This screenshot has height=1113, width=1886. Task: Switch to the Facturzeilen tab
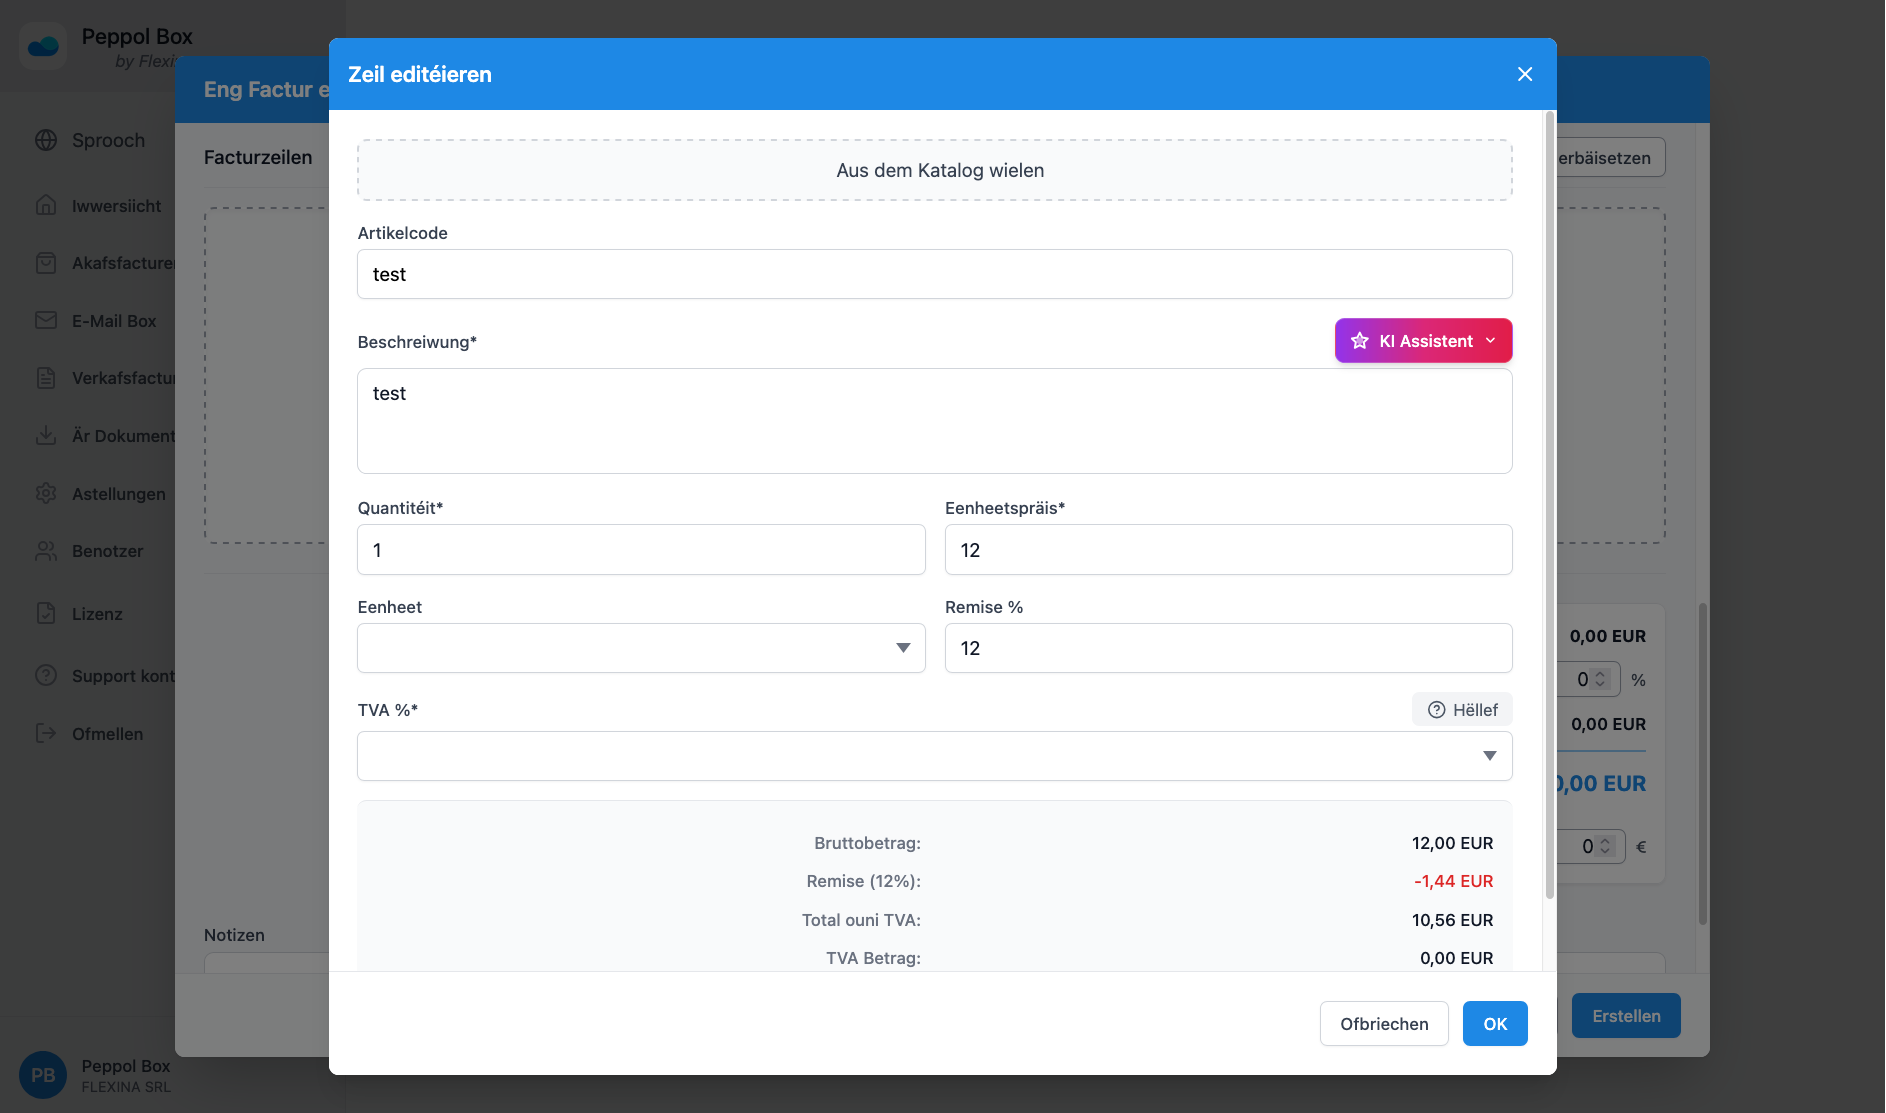pos(258,157)
